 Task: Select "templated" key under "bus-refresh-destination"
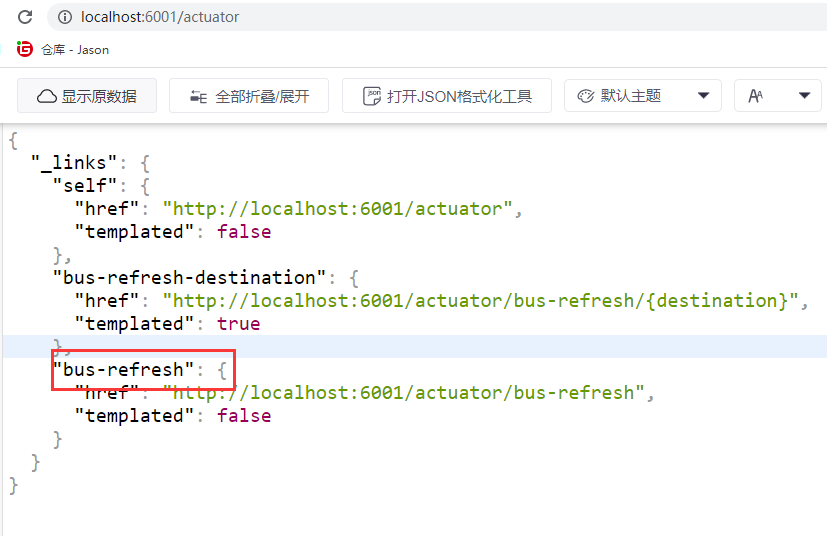(x=134, y=324)
